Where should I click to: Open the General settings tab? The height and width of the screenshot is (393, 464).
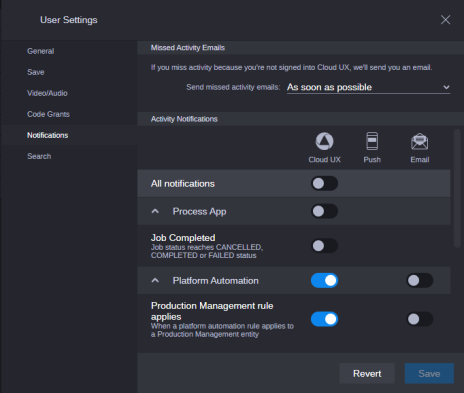(x=41, y=51)
